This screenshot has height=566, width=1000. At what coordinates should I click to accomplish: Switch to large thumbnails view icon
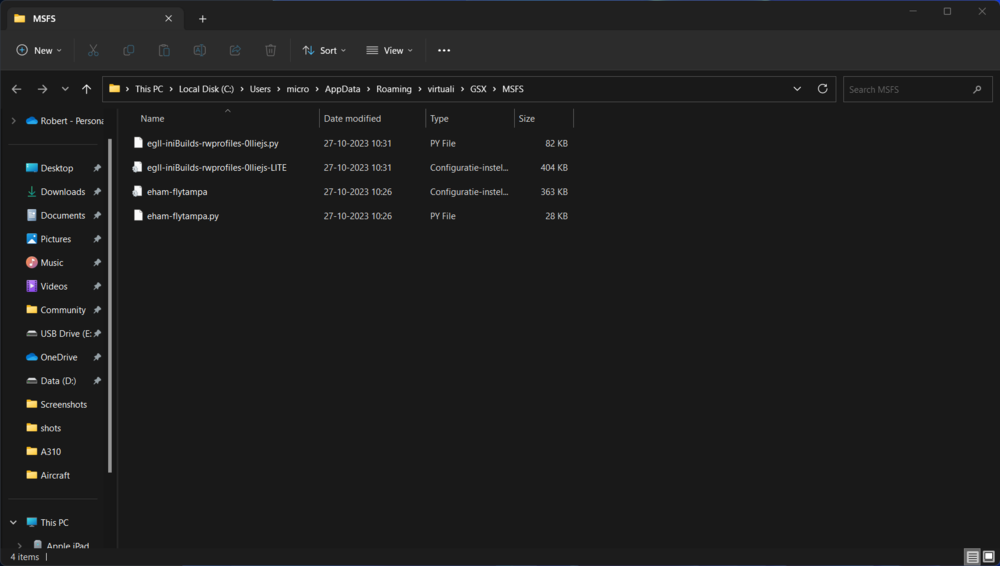point(988,557)
